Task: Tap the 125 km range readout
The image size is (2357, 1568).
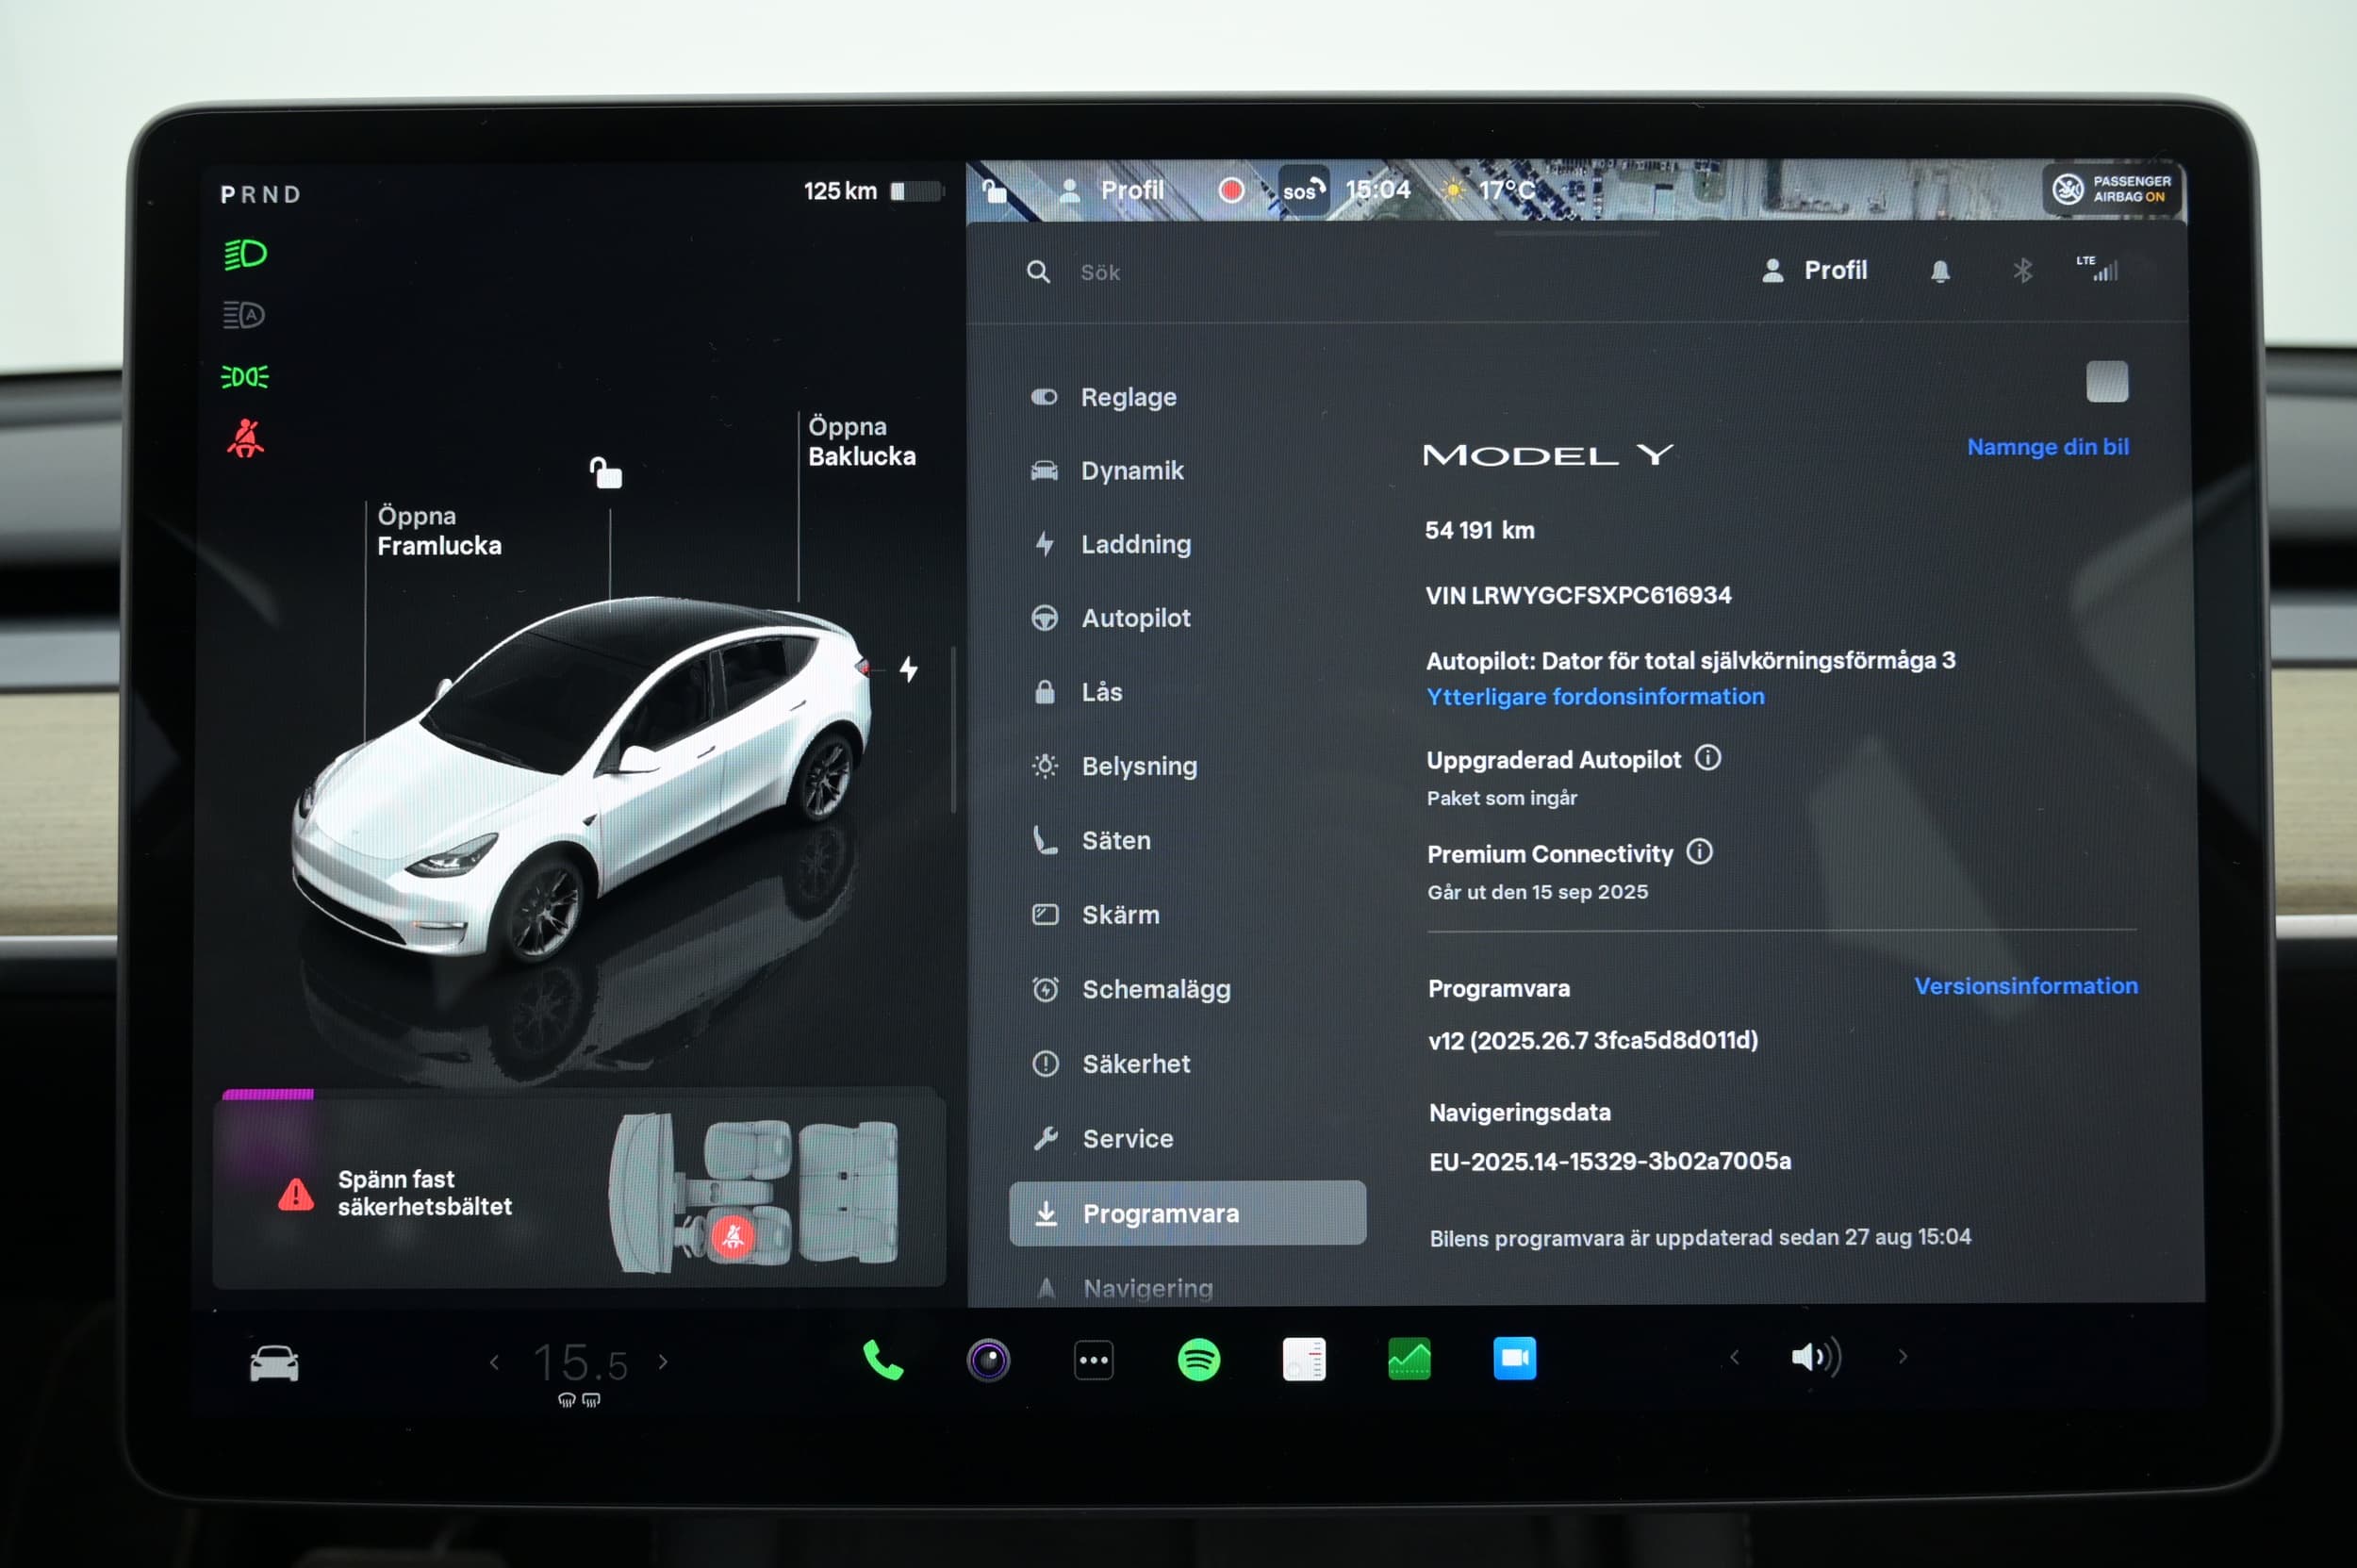Action: (x=840, y=191)
